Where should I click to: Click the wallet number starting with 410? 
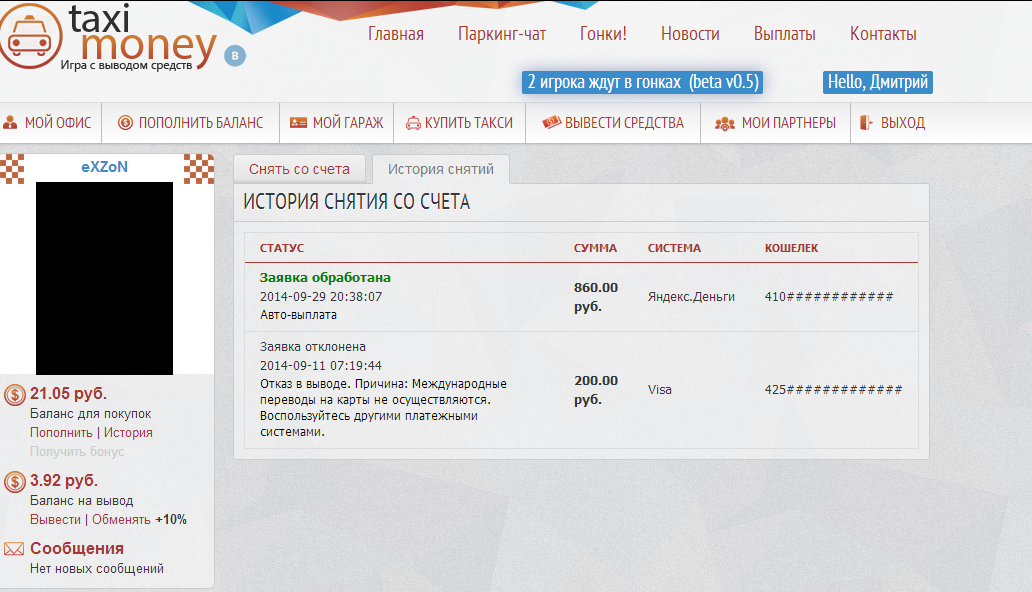pos(829,297)
